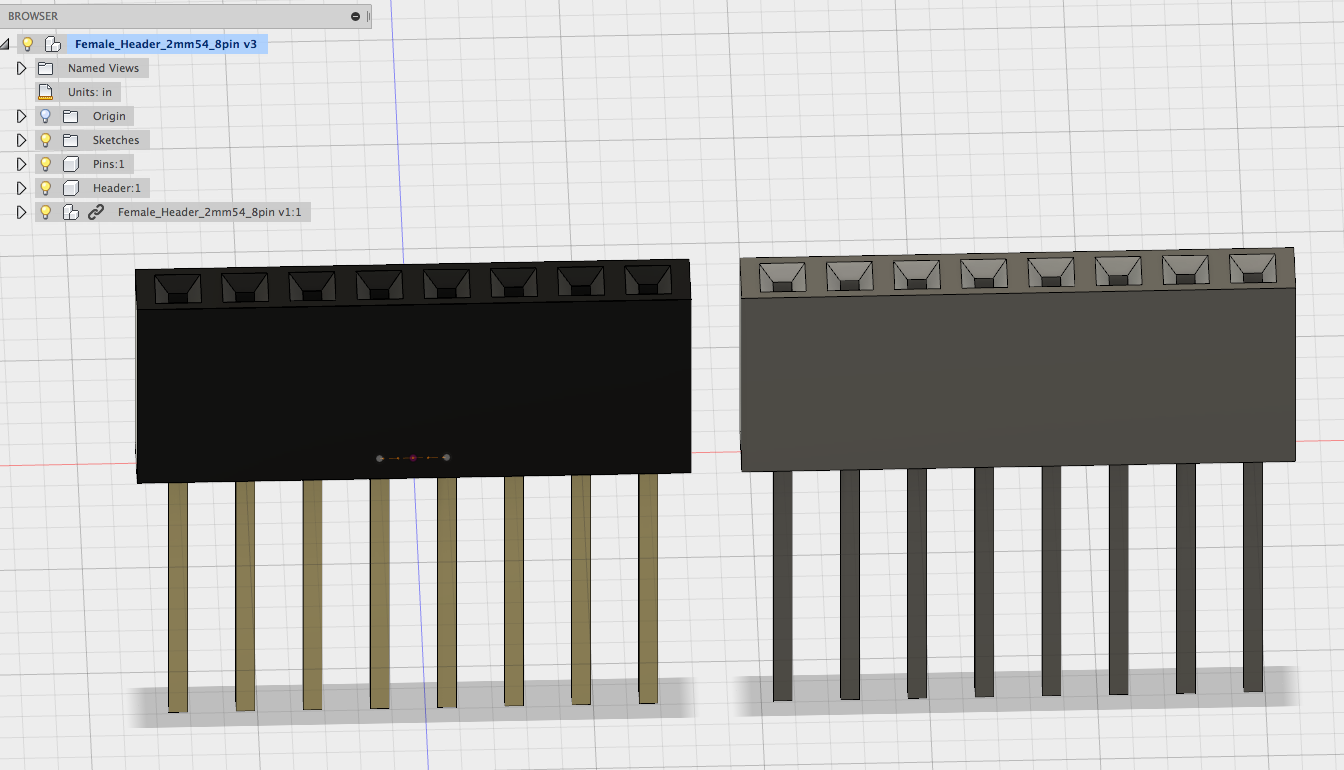The width and height of the screenshot is (1344, 770).
Task: Click the Sketches folder icon
Action: tap(70, 139)
